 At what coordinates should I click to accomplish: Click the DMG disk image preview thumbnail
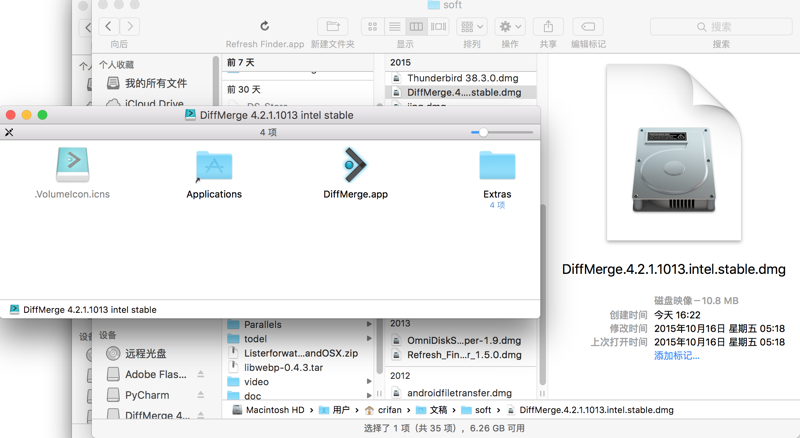coord(673,152)
